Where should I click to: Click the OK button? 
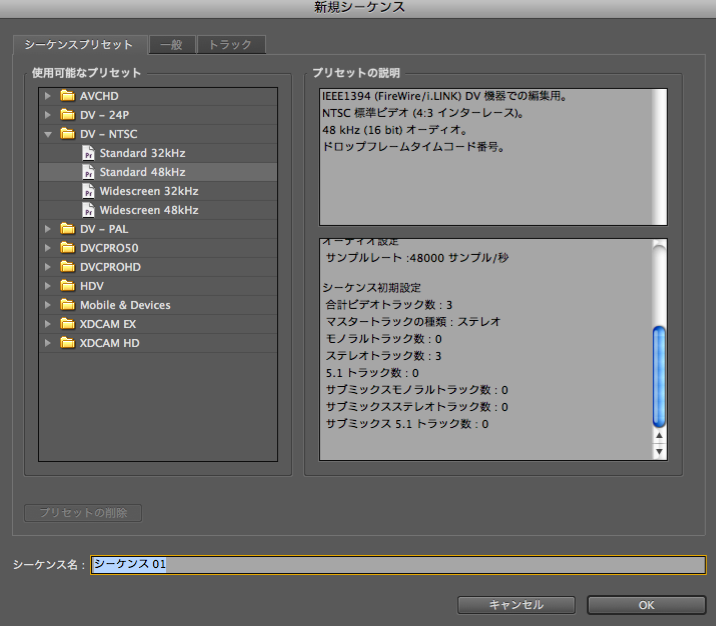647,605
